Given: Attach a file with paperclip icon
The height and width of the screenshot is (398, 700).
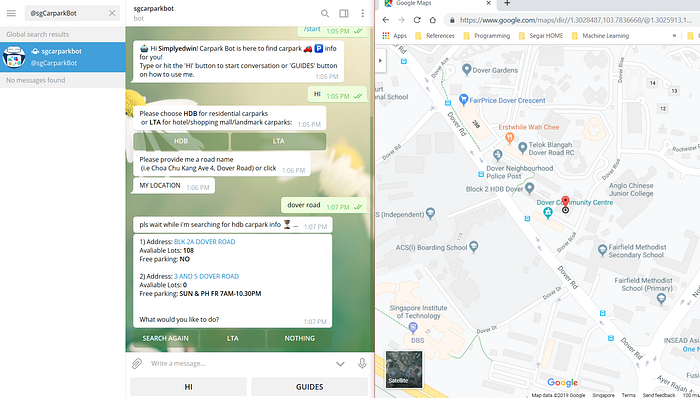Looking at the screenshot, I should coord(137,363).
